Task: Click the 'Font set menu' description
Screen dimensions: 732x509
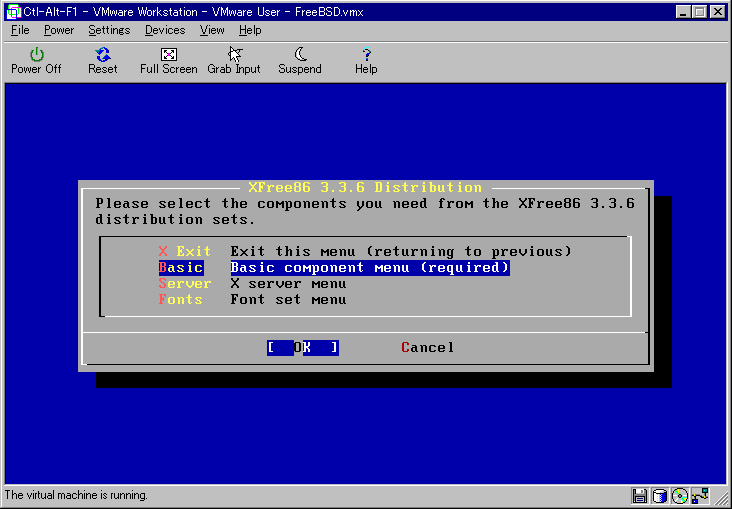Action: pos(288,299)
